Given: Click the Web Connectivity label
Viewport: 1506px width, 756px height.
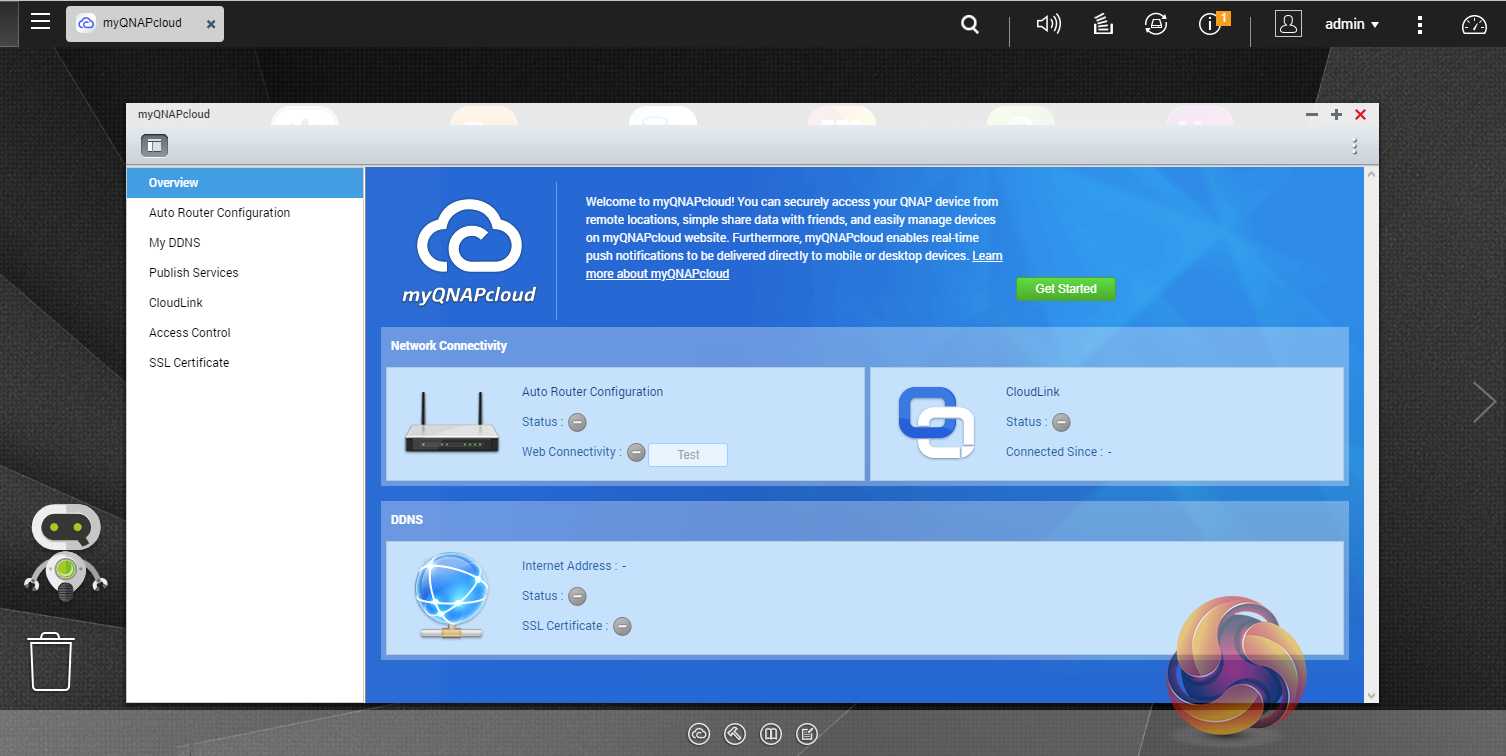Looking at the screenshot, I should tap(571, 452).
